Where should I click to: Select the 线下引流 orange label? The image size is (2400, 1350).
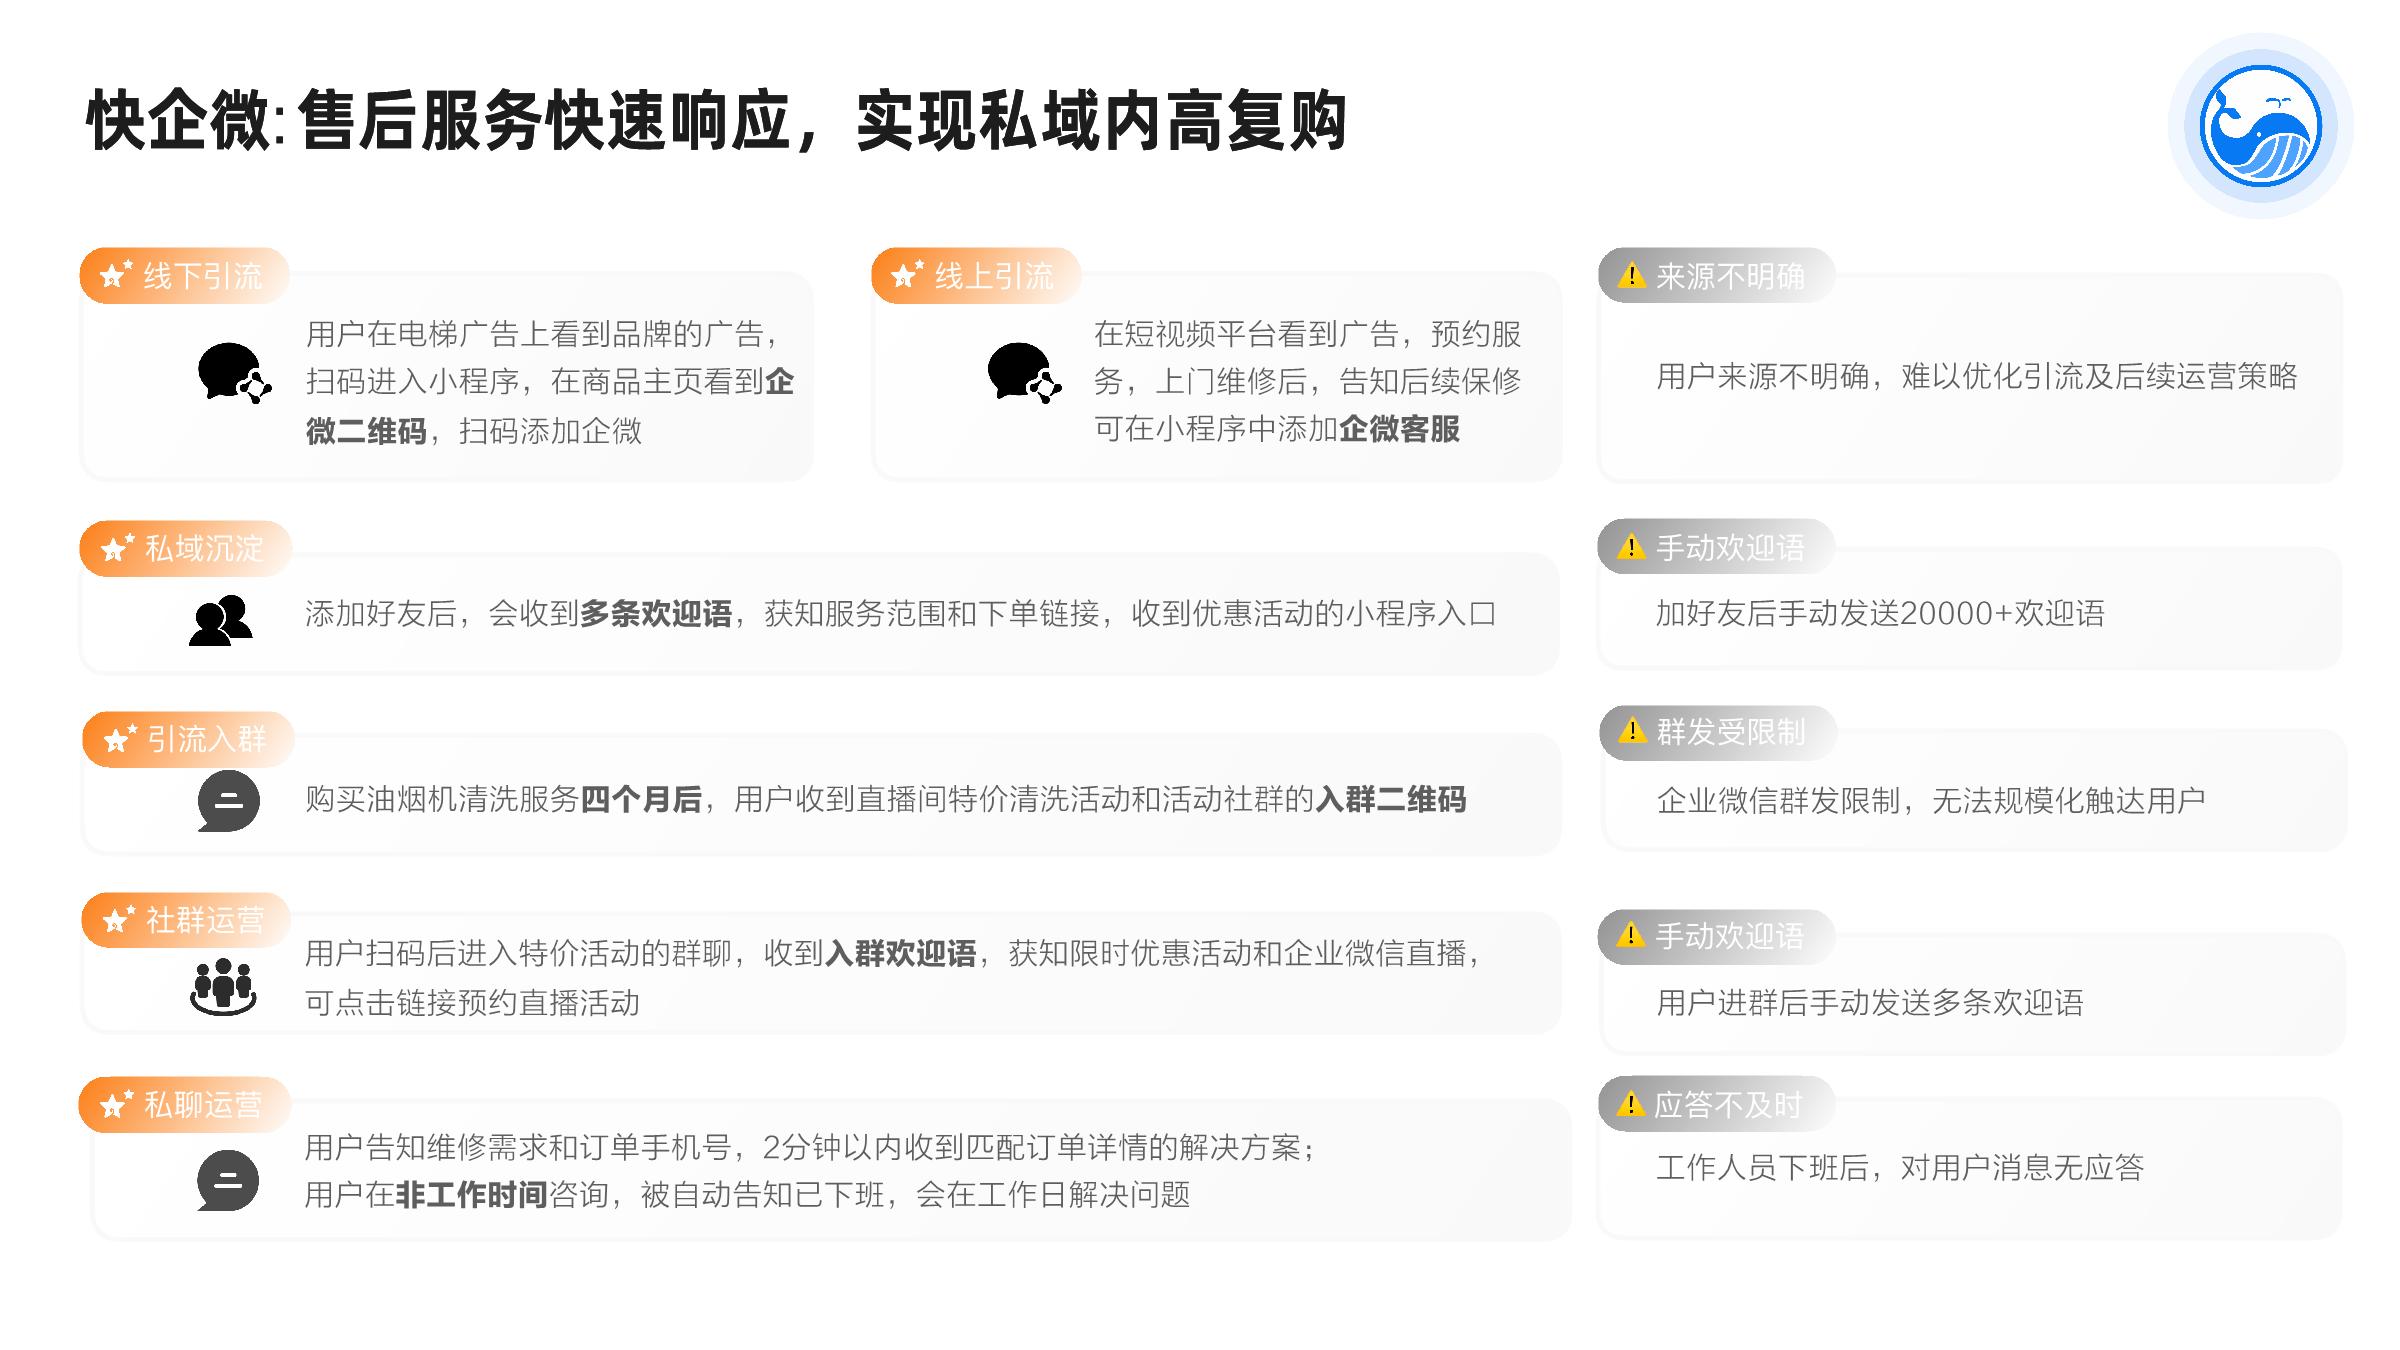(184, 275)
